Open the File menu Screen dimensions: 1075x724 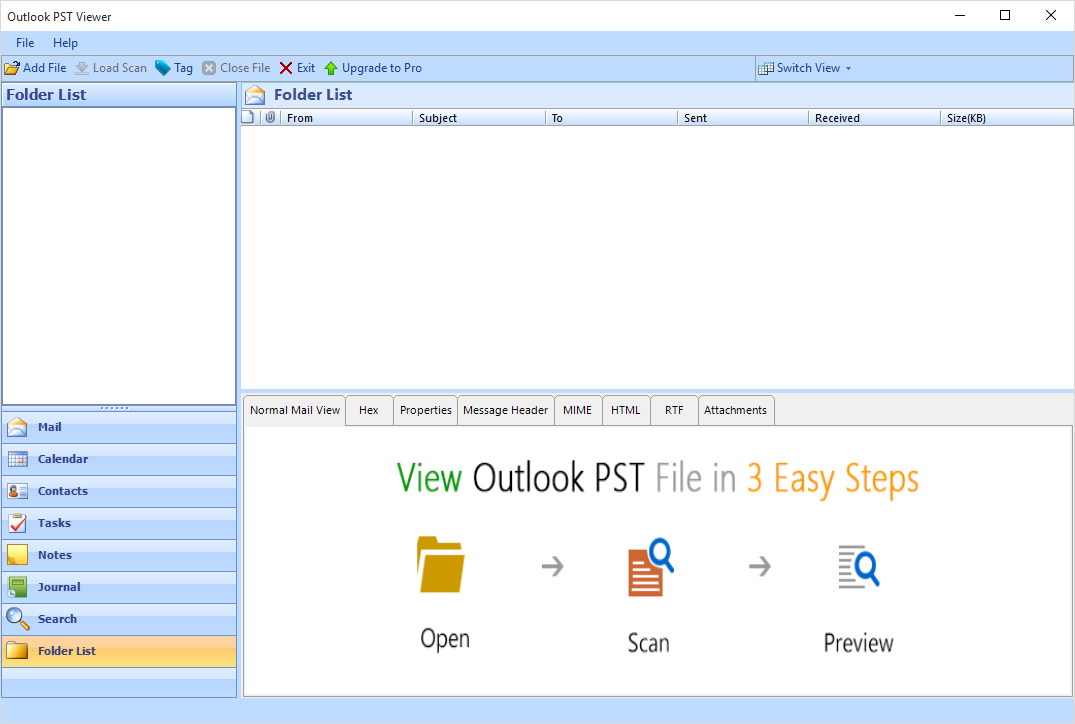25,43
